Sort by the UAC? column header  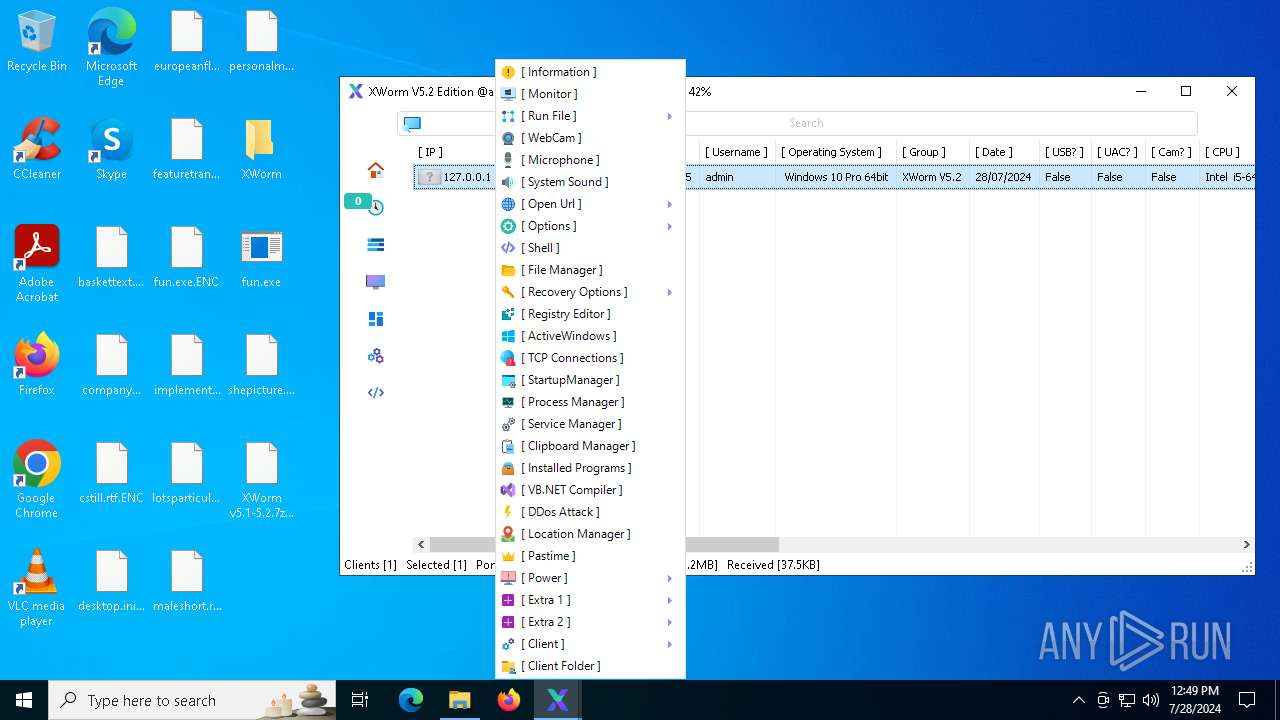[1117, 152]
